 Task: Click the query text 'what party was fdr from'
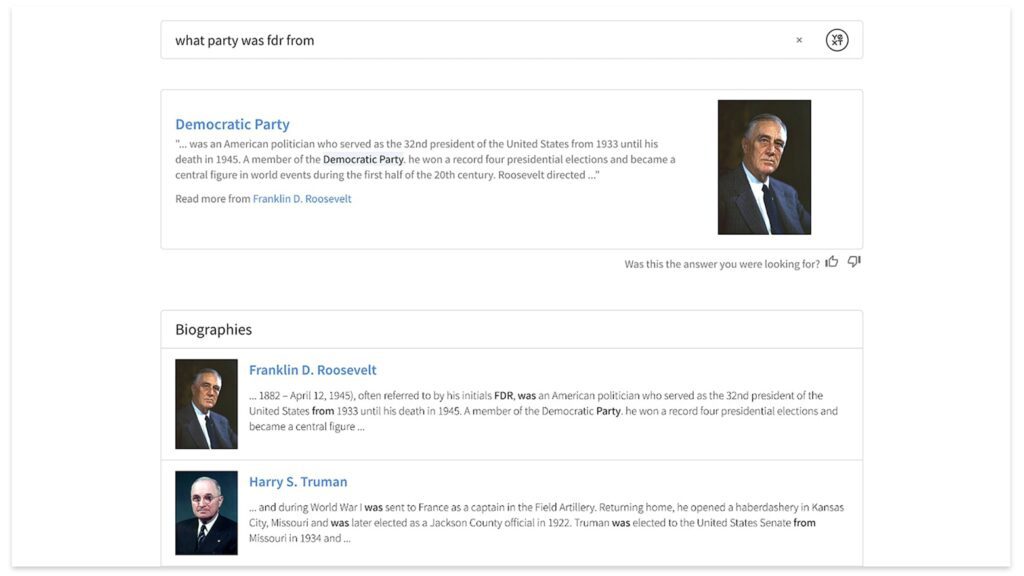[244, 41]
